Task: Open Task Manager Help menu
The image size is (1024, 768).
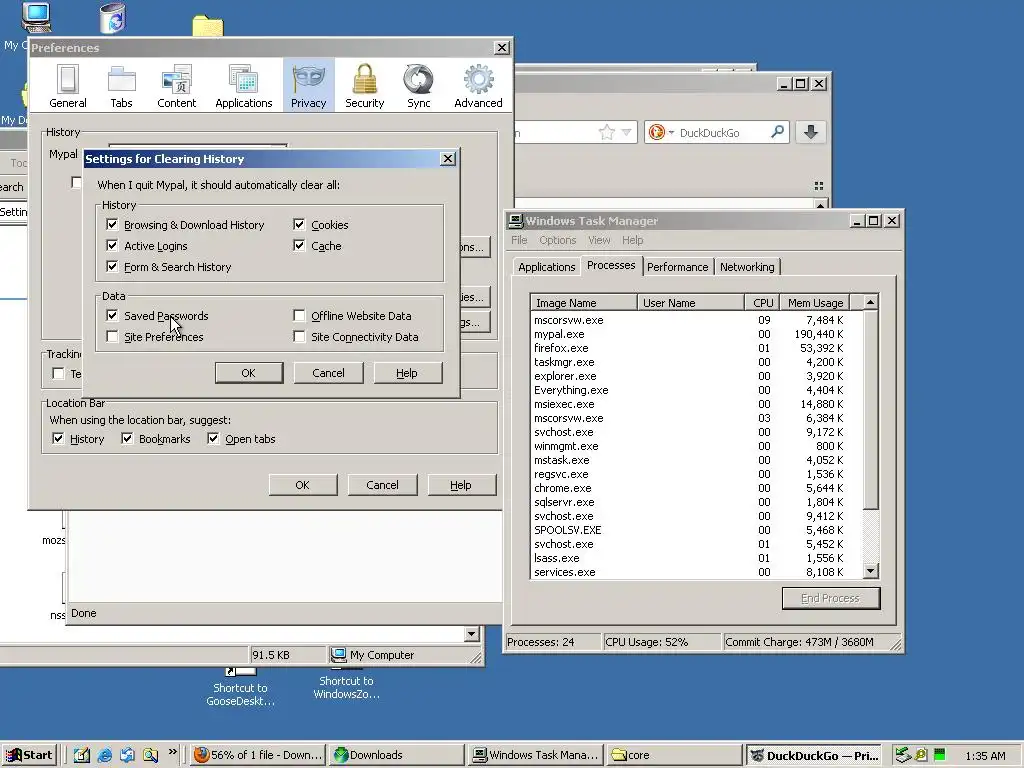Action: (632, 240)
